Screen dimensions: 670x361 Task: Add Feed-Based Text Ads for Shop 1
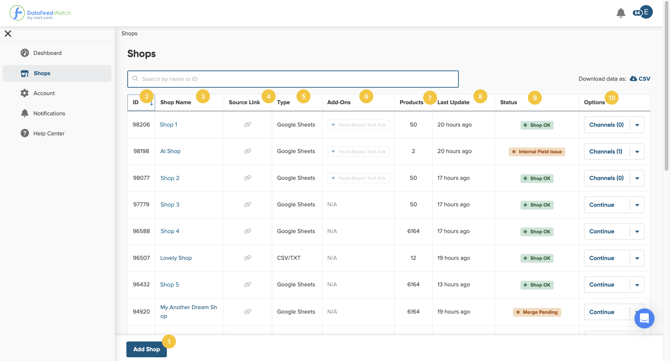pos(359,125)
